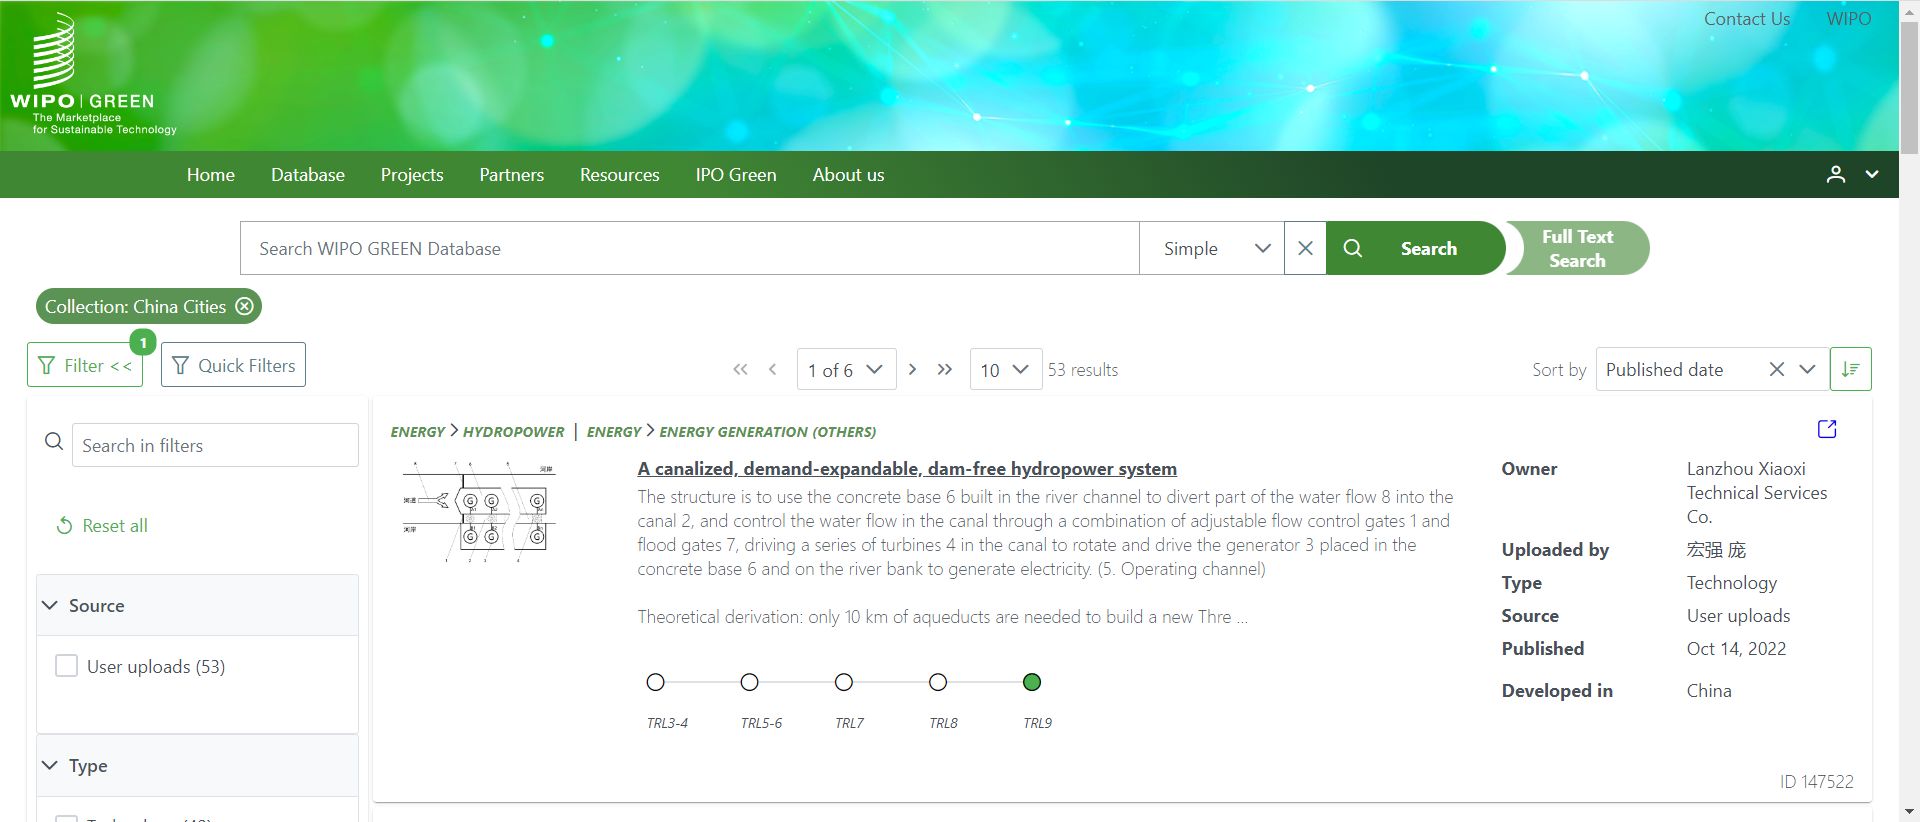This screenshot has width=1920, height=822.
Task: Remove the China Cities collection filter
Action: pyautogui.click(x=245, y=307)
